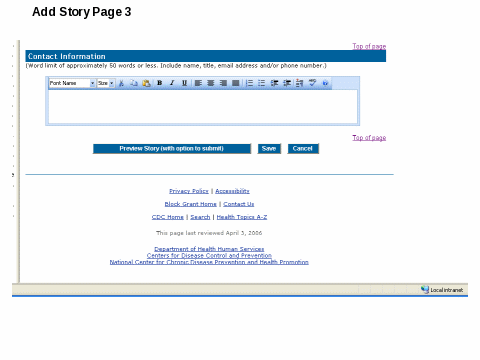This screenshot has height=360, width=480.
Task: Click 'This page last reviewed April 5, 2006' text
Action: (x=209, y=233)
